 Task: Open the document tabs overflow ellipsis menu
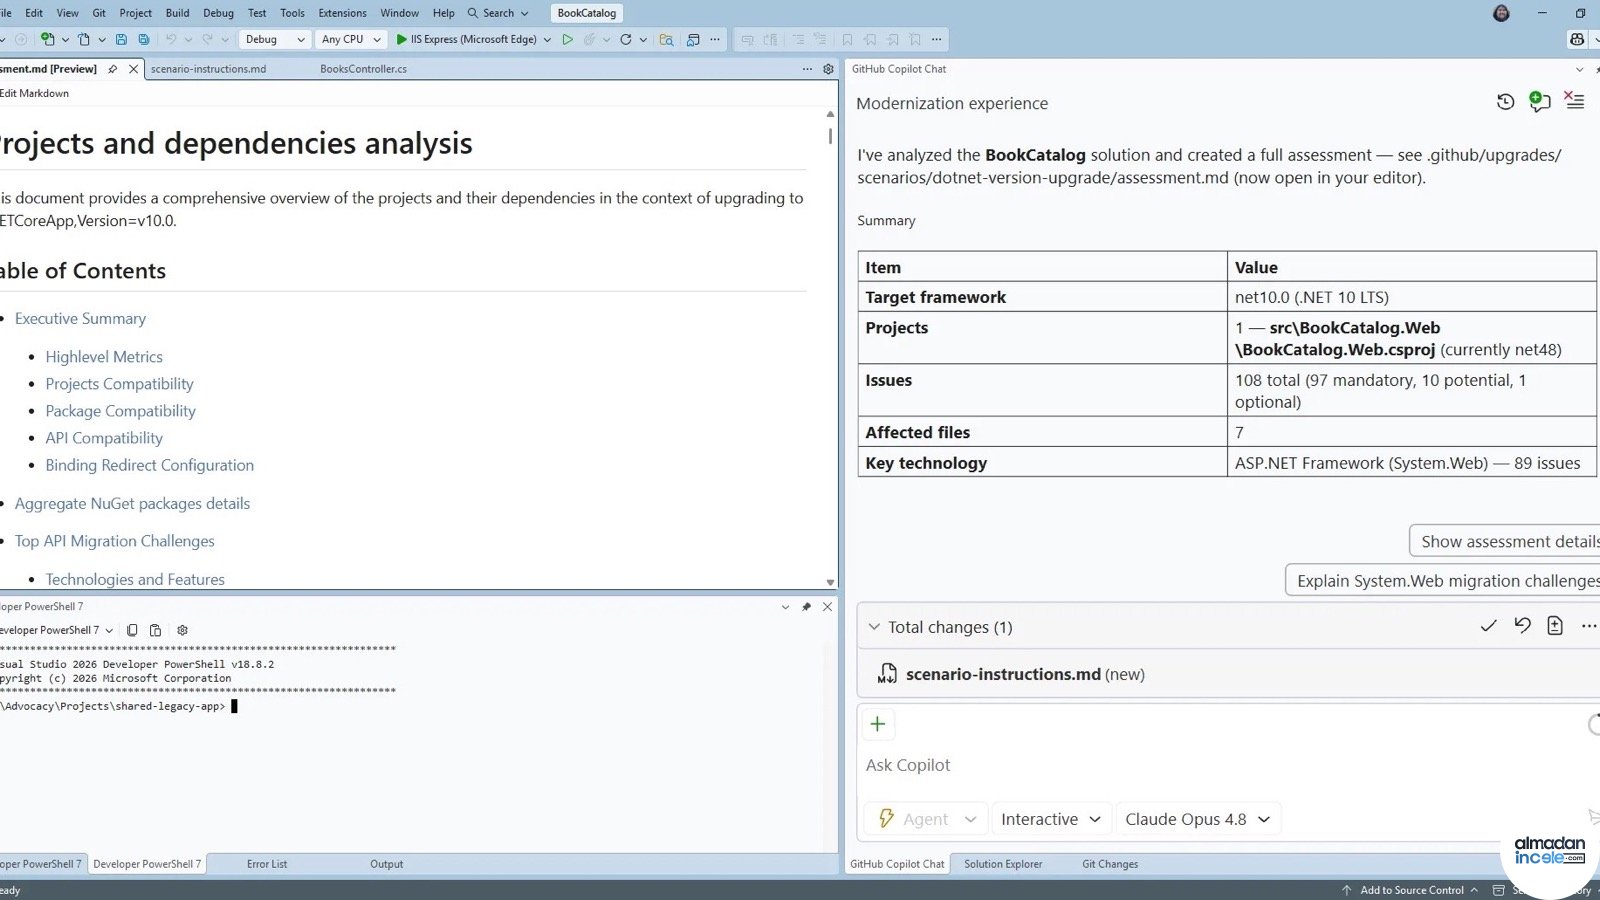(x=807, y=69)
